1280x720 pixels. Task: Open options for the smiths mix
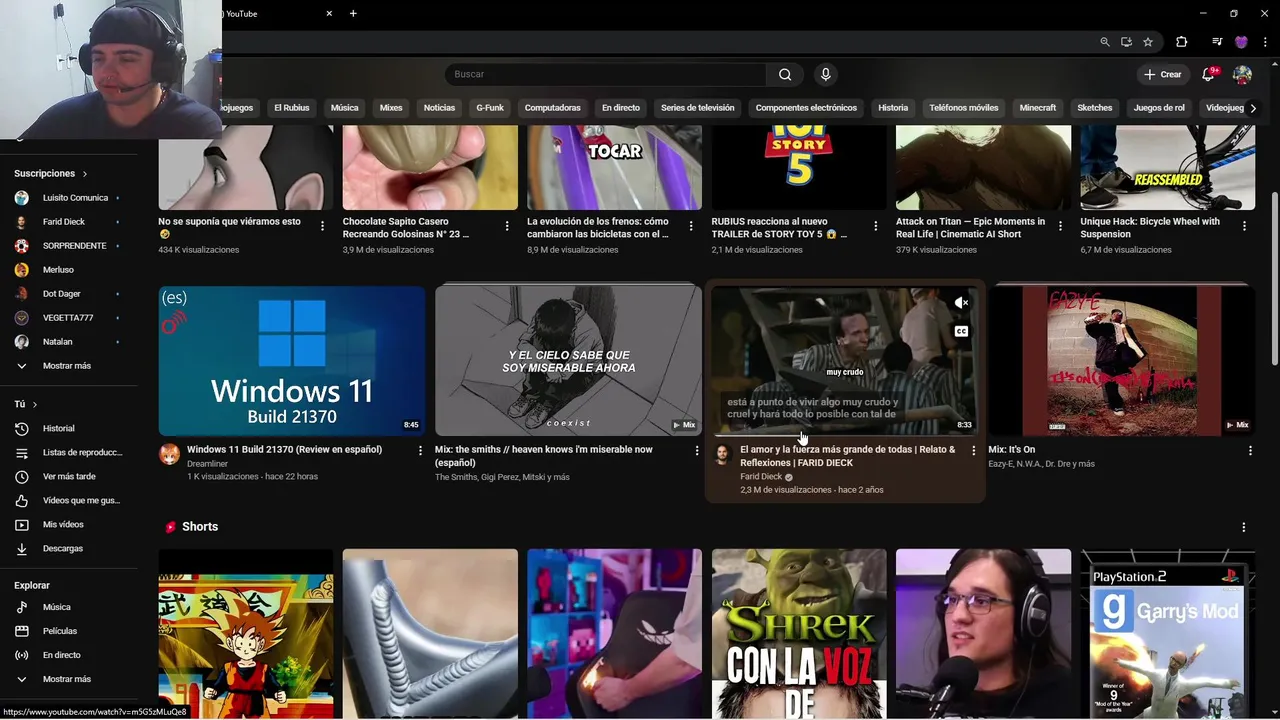click(697, 451)
